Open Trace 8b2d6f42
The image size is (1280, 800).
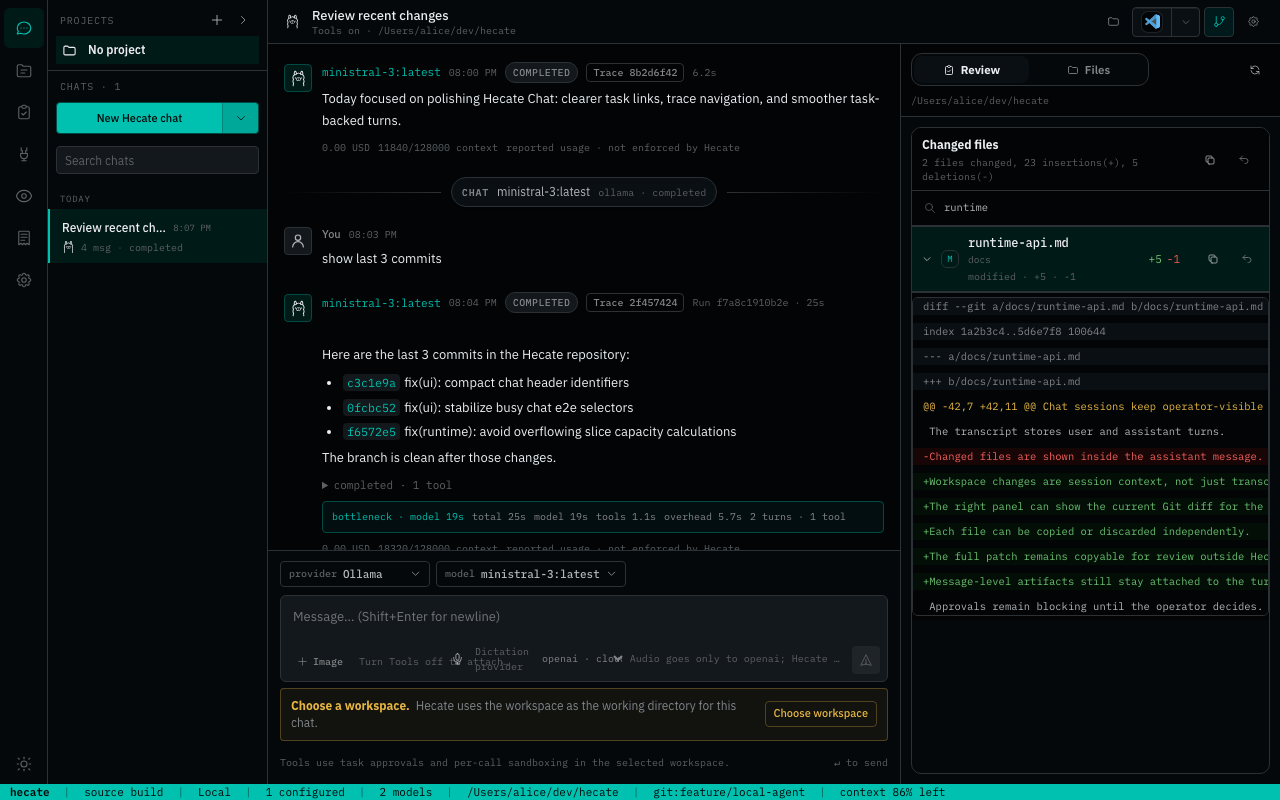tap(635, 72)
